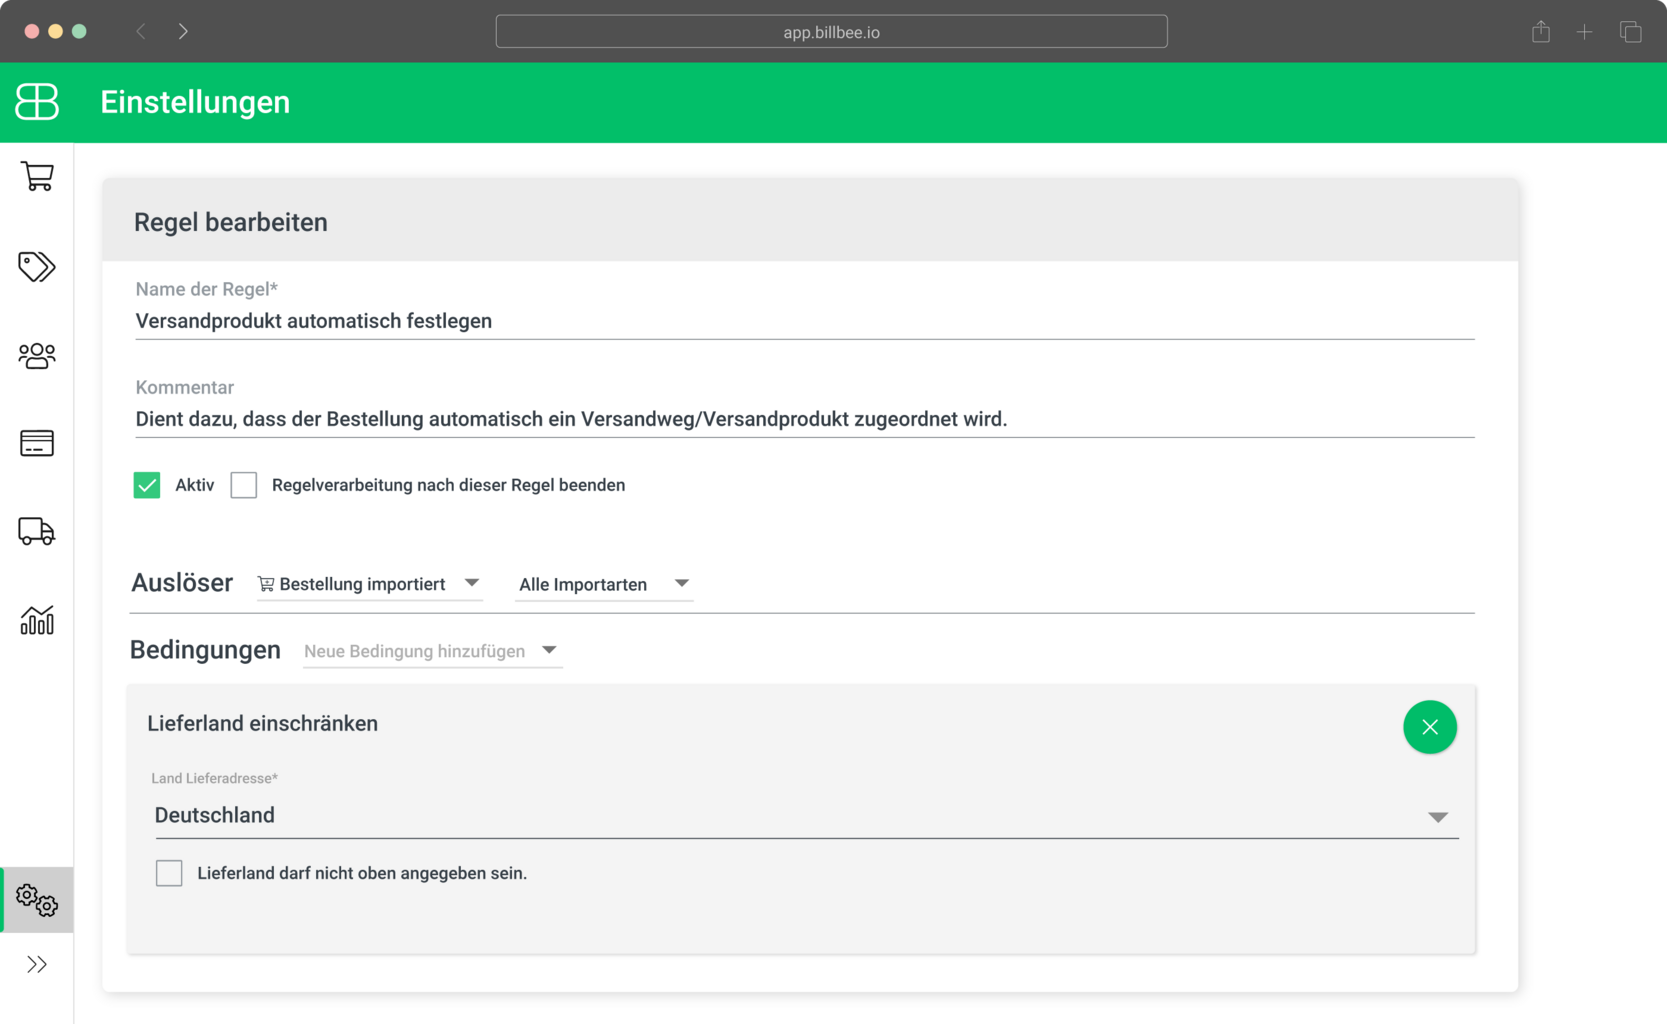1667x1024 pixels.
Task: Expand the sidebar with double chevron
Action: (x=37, y=965)
